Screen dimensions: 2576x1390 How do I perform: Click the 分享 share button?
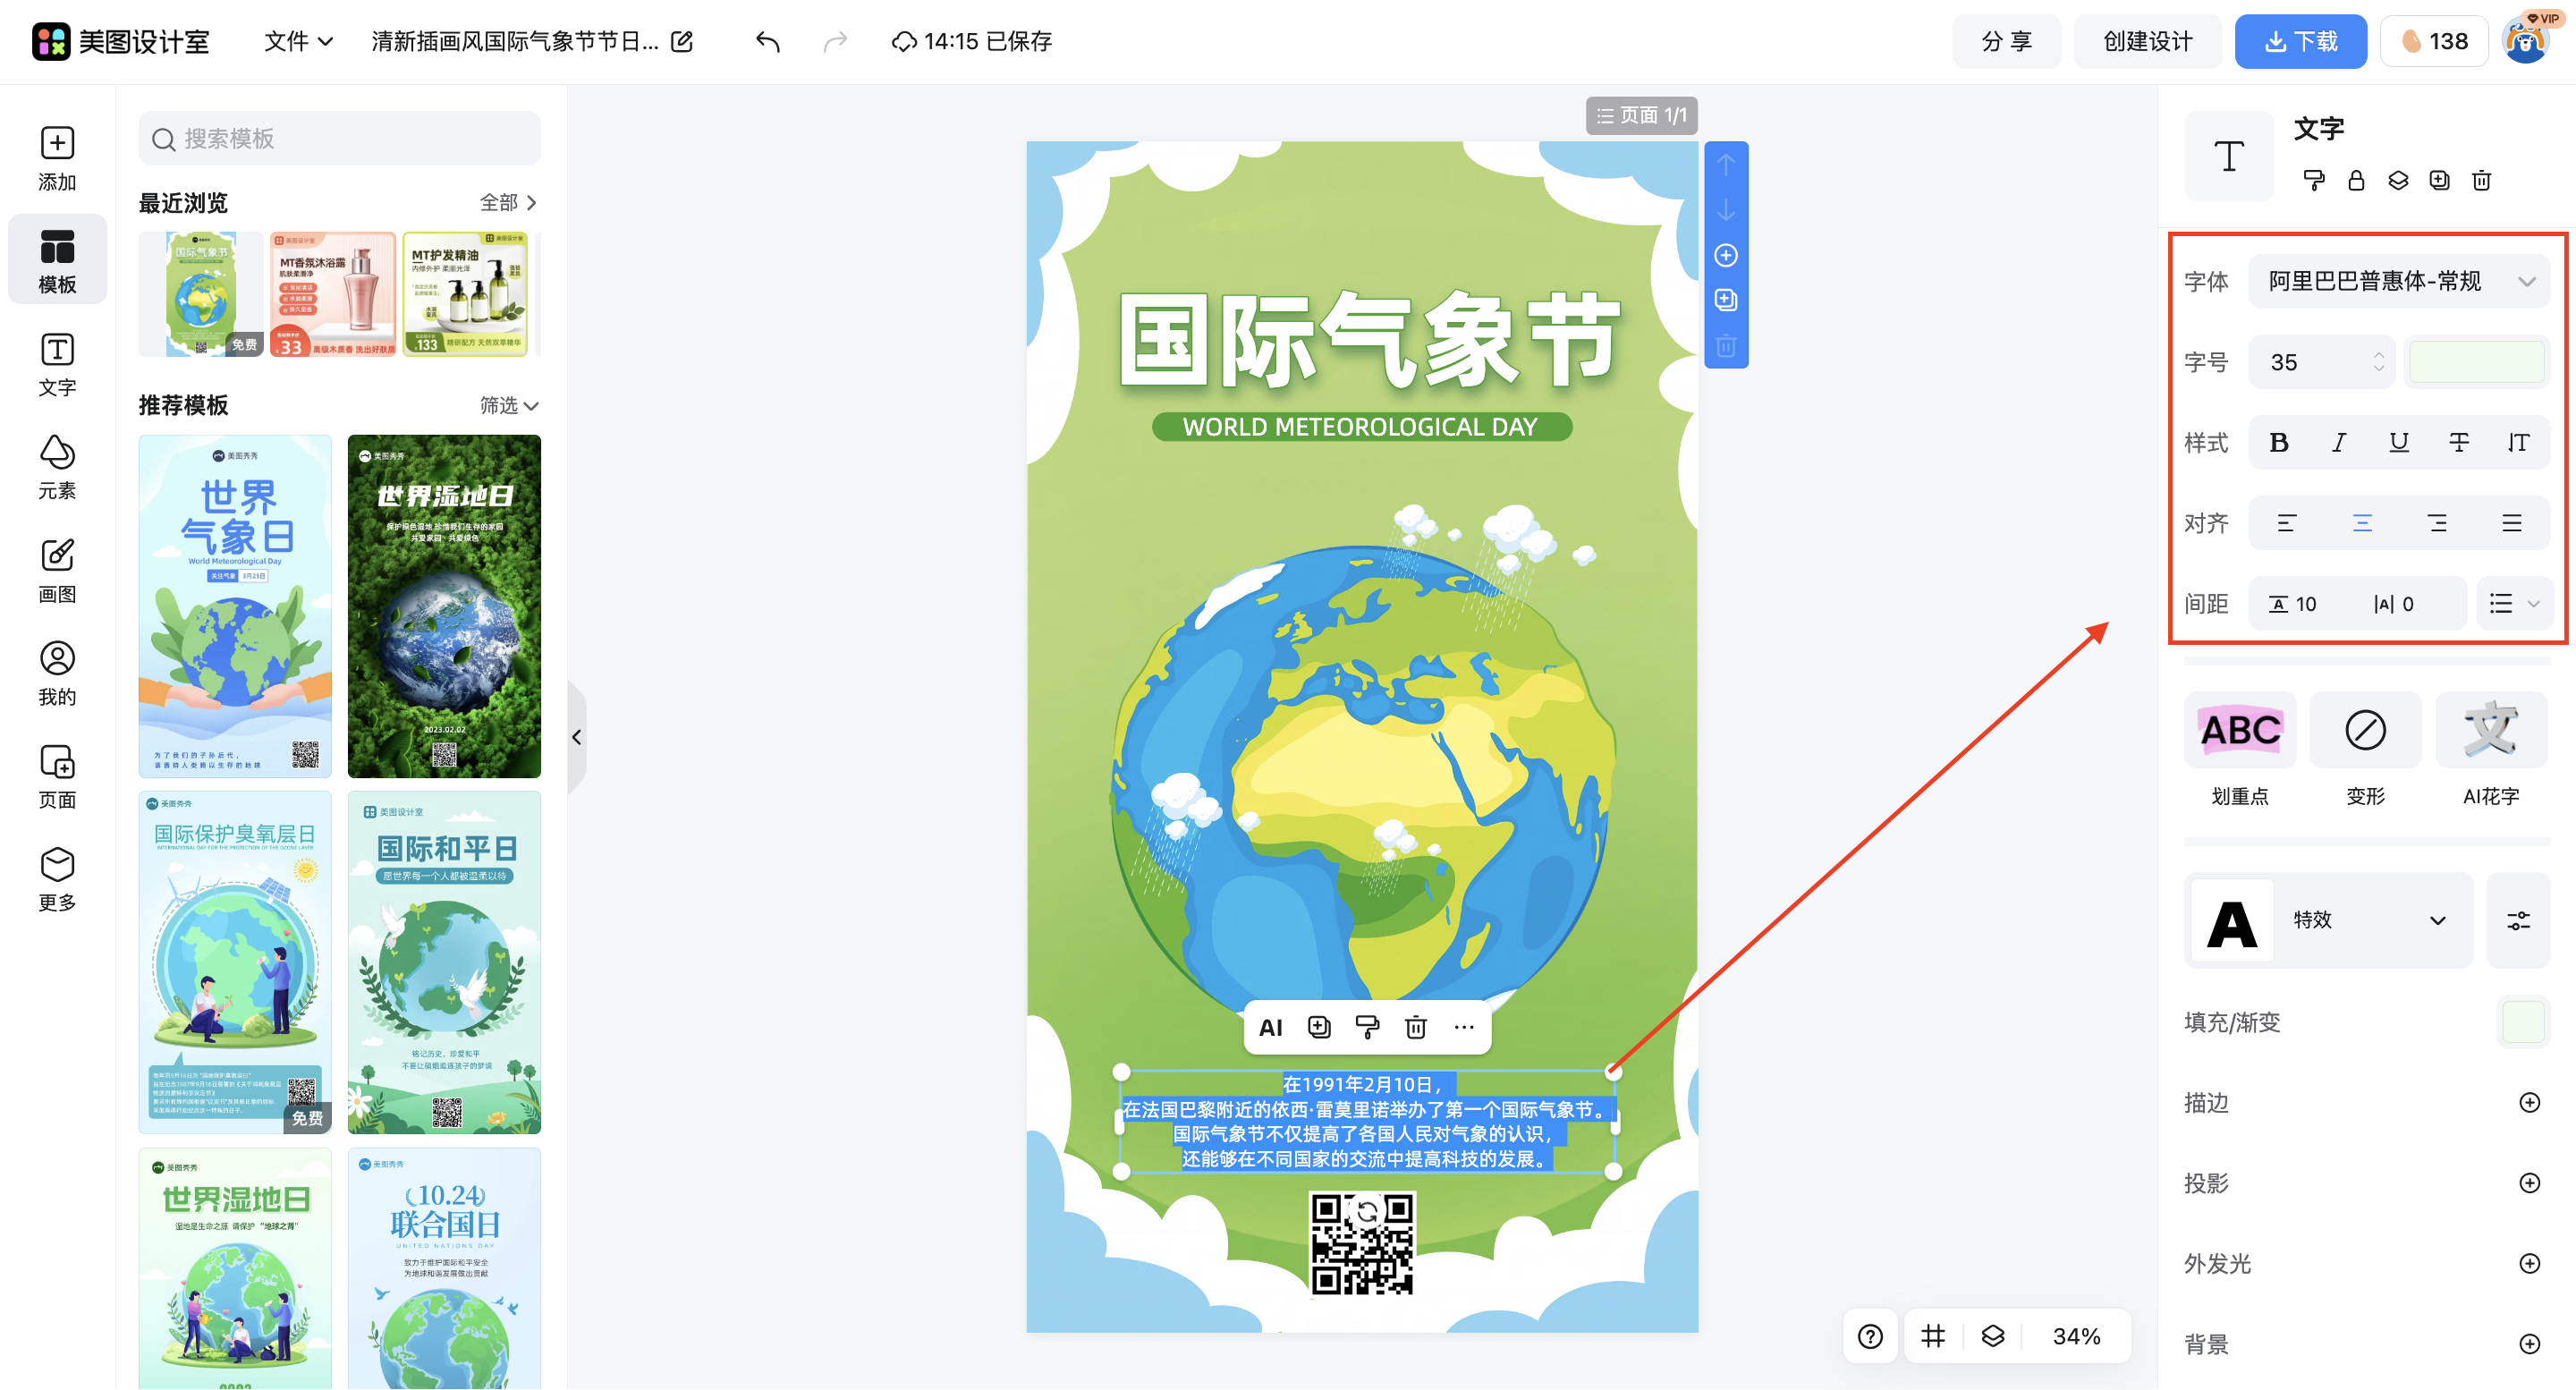[2006, 41]
